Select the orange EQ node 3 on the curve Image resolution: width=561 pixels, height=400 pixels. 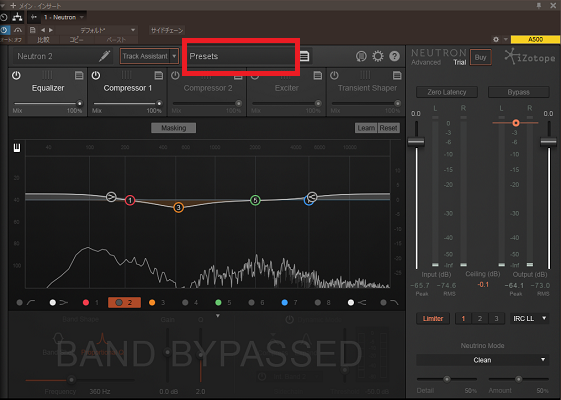[x=178, y=207]
